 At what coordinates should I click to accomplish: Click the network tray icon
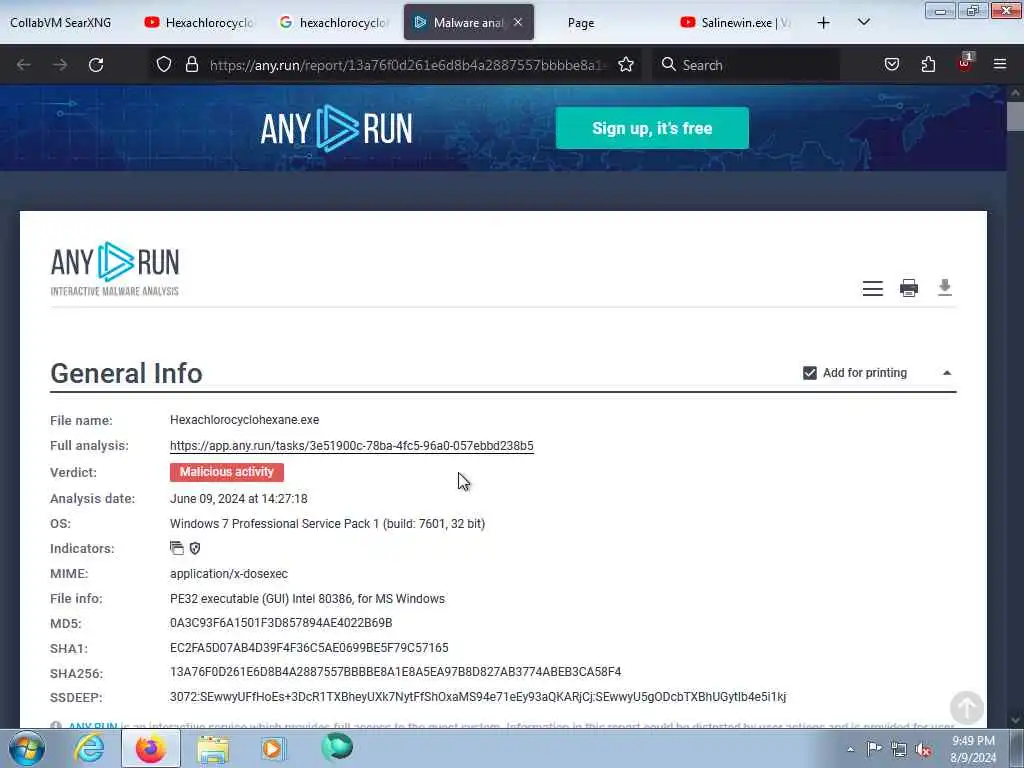coord(899,749)
